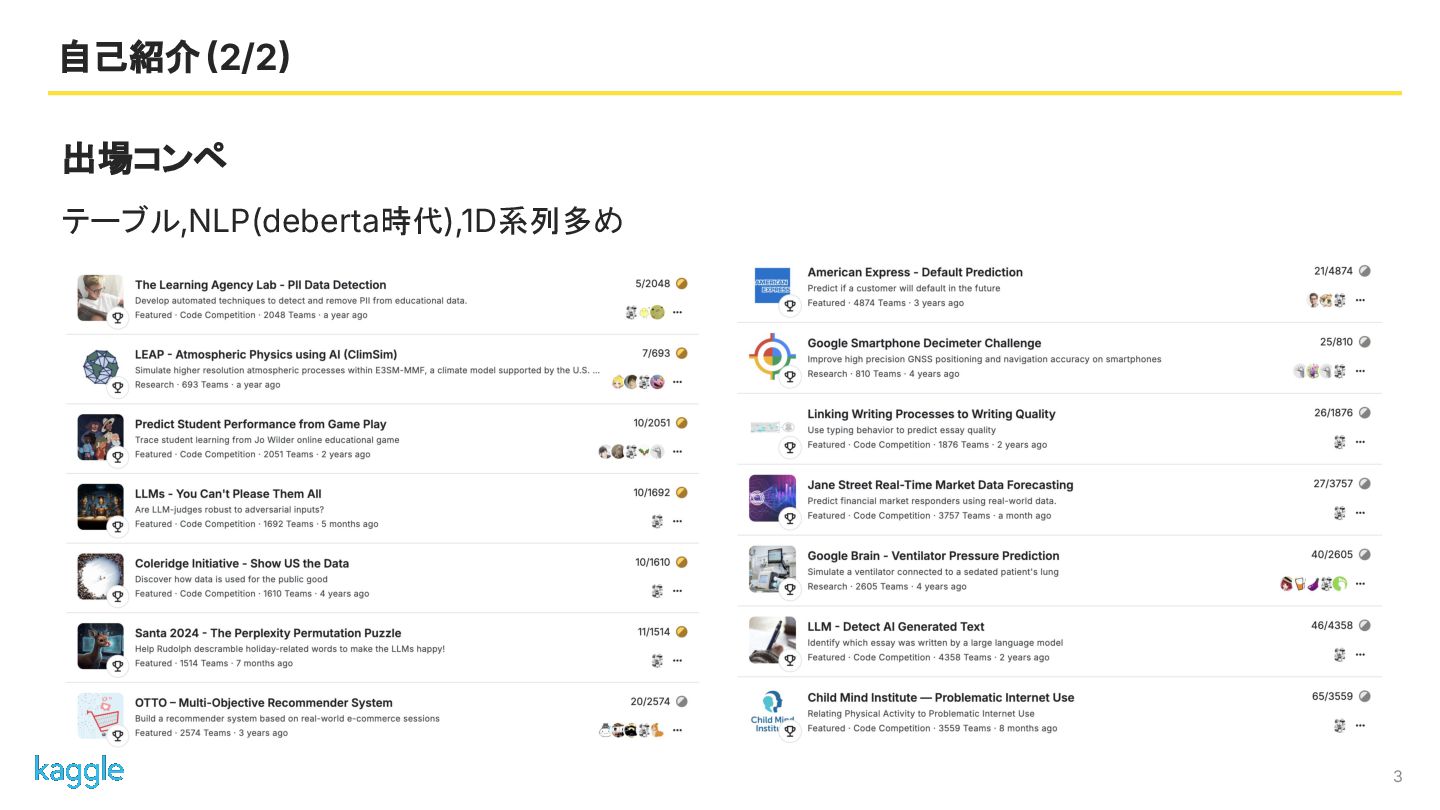Click the LEAP ClimSim competition thumbnail
Screen dimensions: 1440x810
click(x=100, y=368)
